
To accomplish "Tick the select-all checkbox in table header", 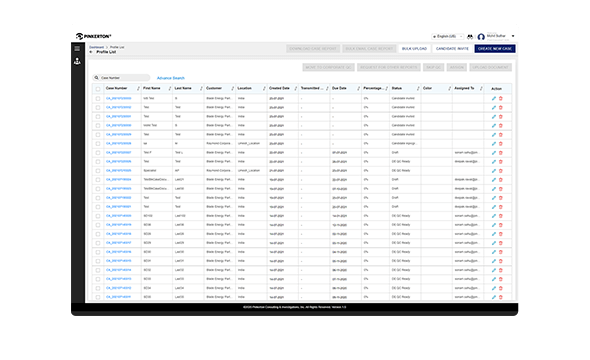I will [x=98, y=89].
